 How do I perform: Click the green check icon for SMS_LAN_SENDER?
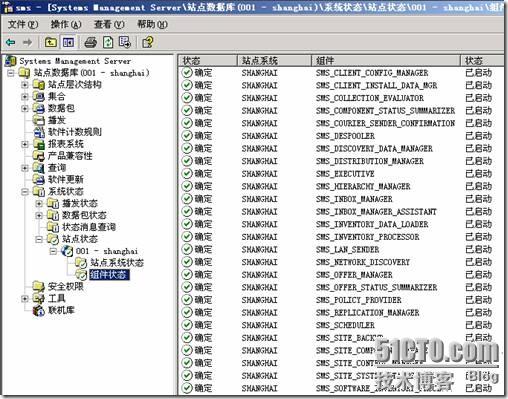[187, 249]
